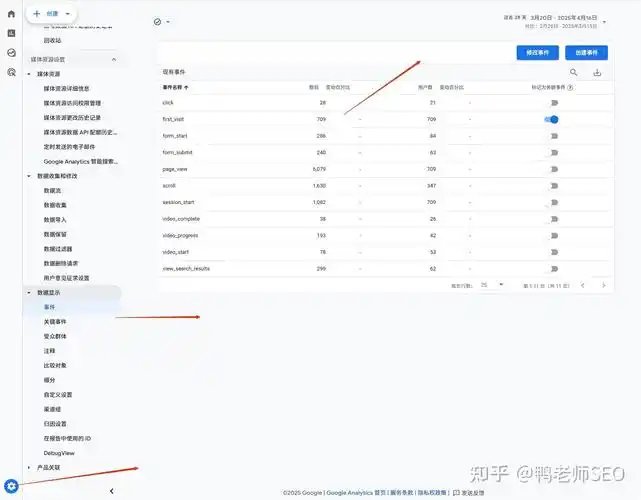Open 媒体资源访问权限管理 menu item
The image size is (641, 500).
point(72,103)
